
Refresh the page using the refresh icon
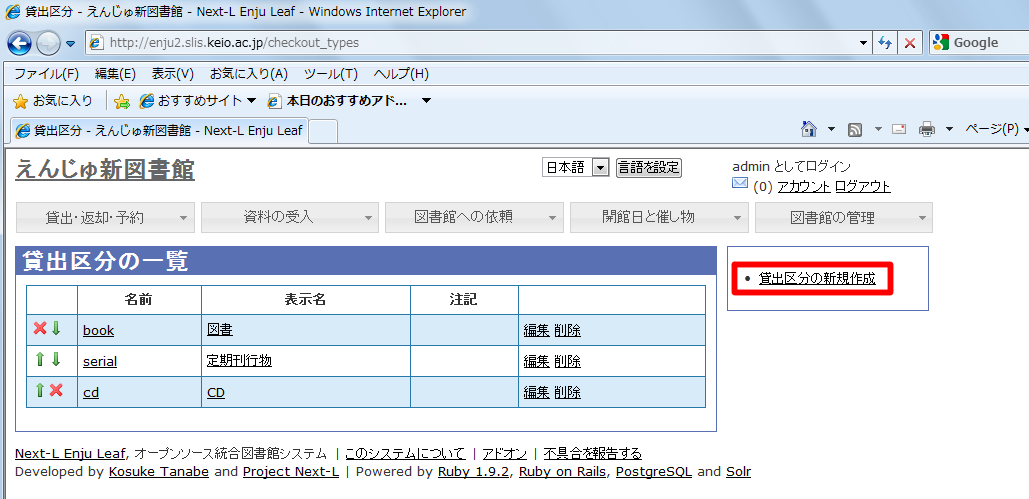tap(885, 43)
